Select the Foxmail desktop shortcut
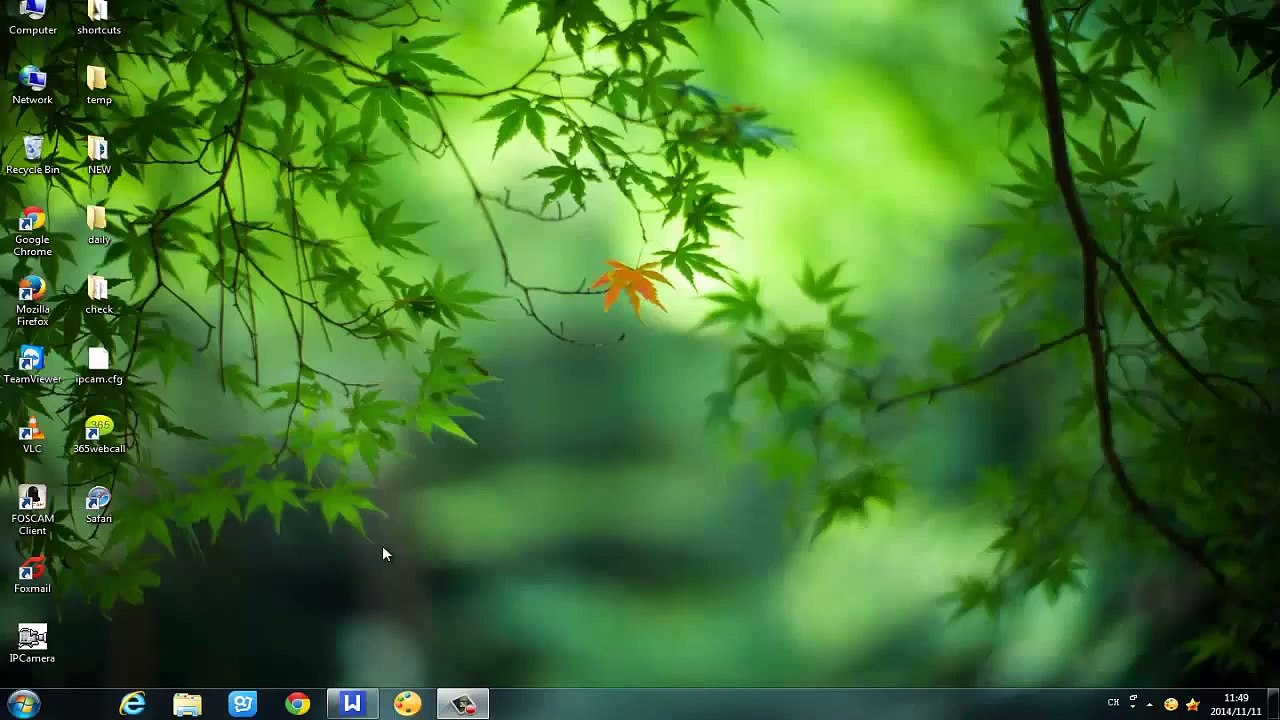 (33, 575)
